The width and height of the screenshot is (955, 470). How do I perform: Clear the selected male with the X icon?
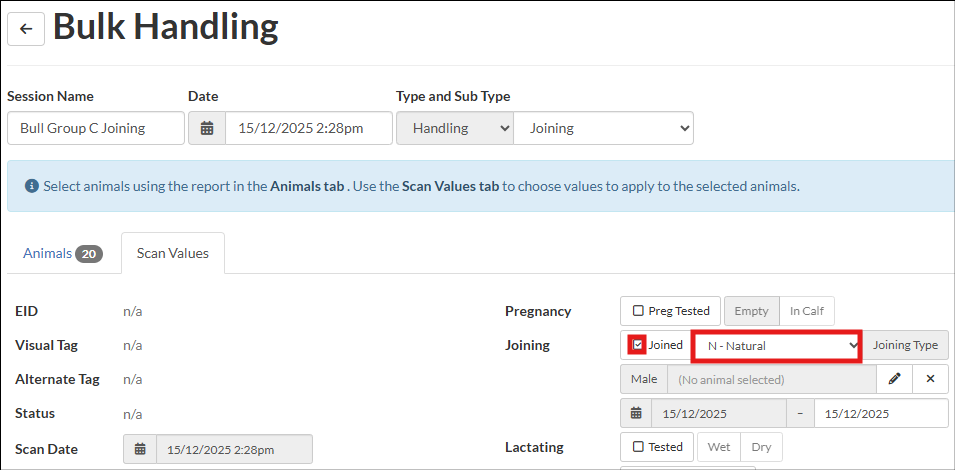point(930,379)
